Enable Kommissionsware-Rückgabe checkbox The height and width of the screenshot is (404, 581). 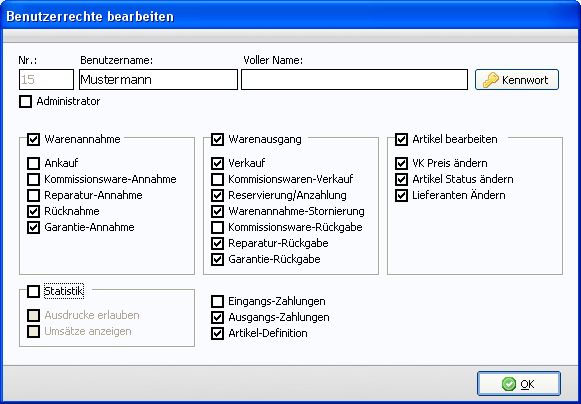pos(218,227)
